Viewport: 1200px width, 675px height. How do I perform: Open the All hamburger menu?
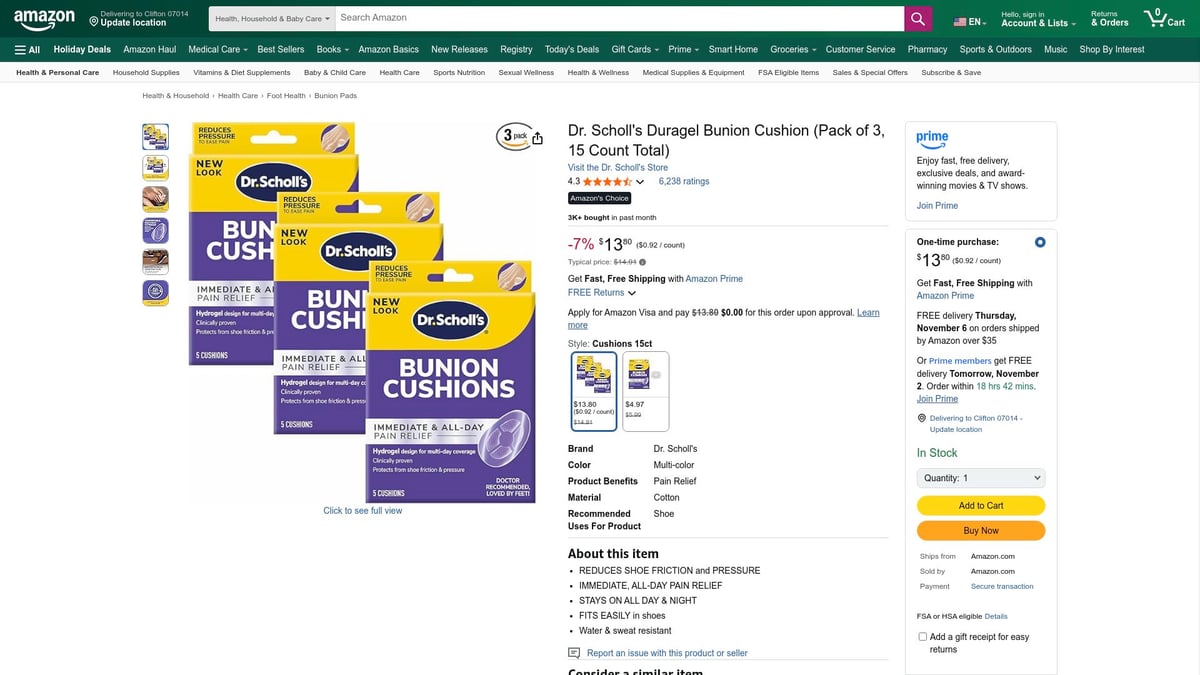pyautogui.click(x=26, y=49)
